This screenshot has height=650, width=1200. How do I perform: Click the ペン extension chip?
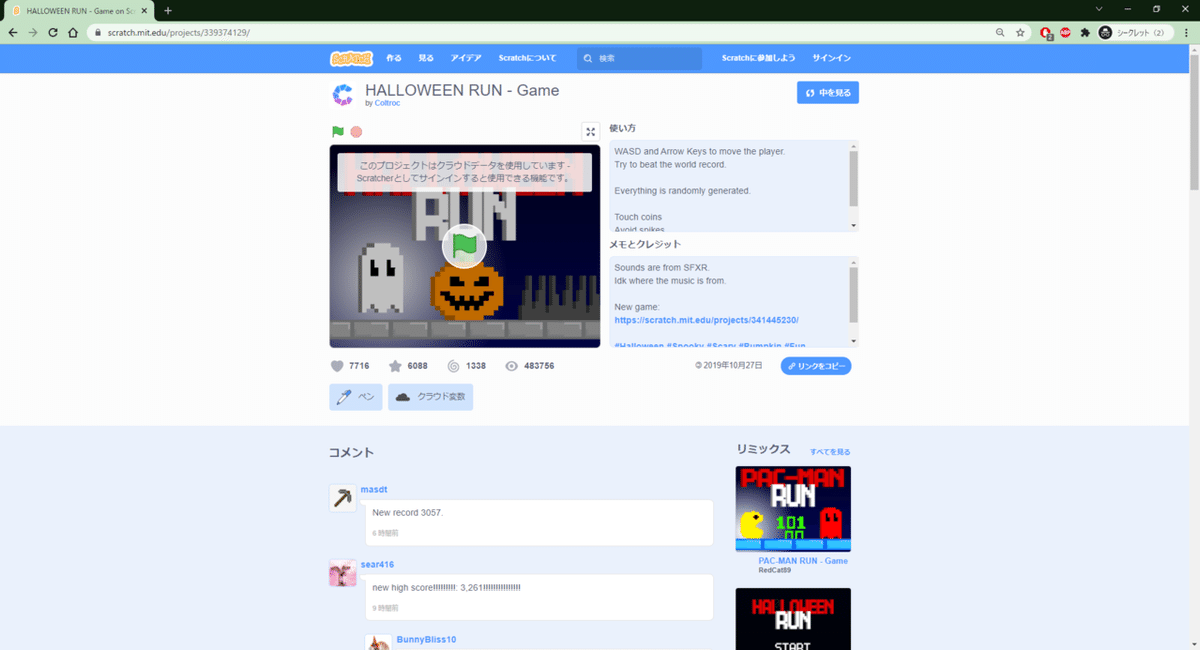pos(356,397)
